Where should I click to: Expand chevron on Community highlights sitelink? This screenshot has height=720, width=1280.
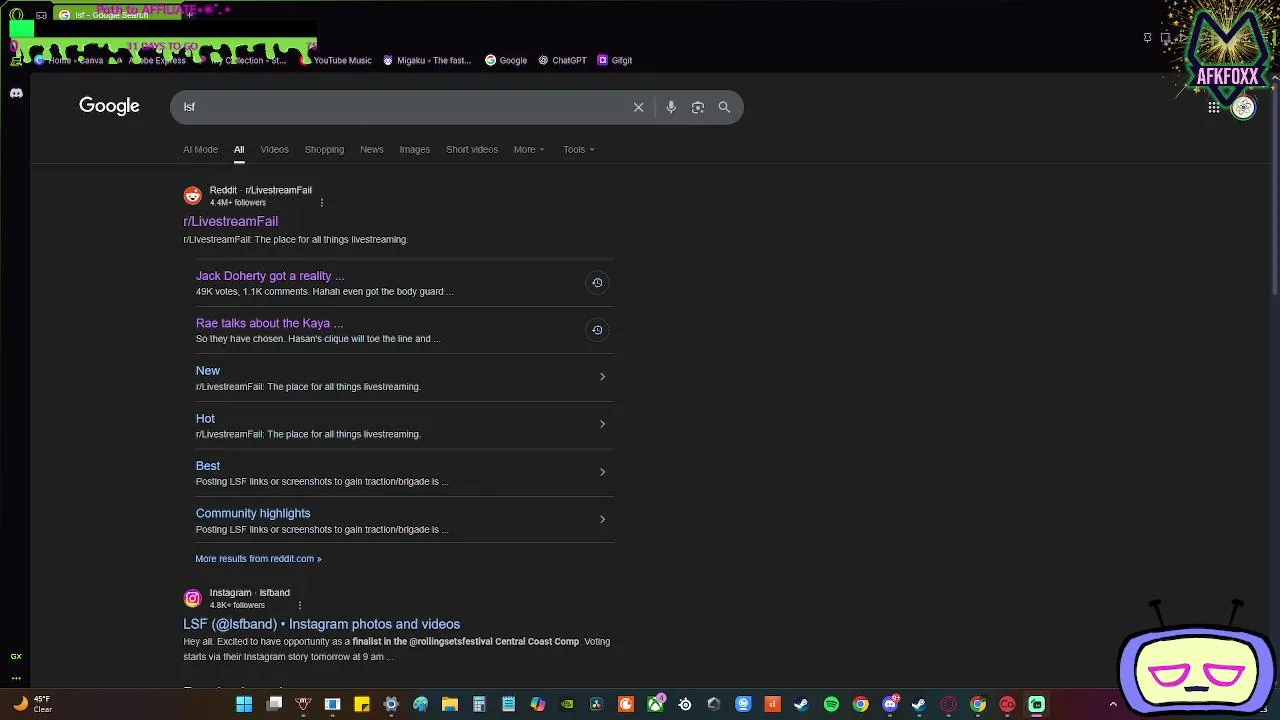(x=602, y=519)
